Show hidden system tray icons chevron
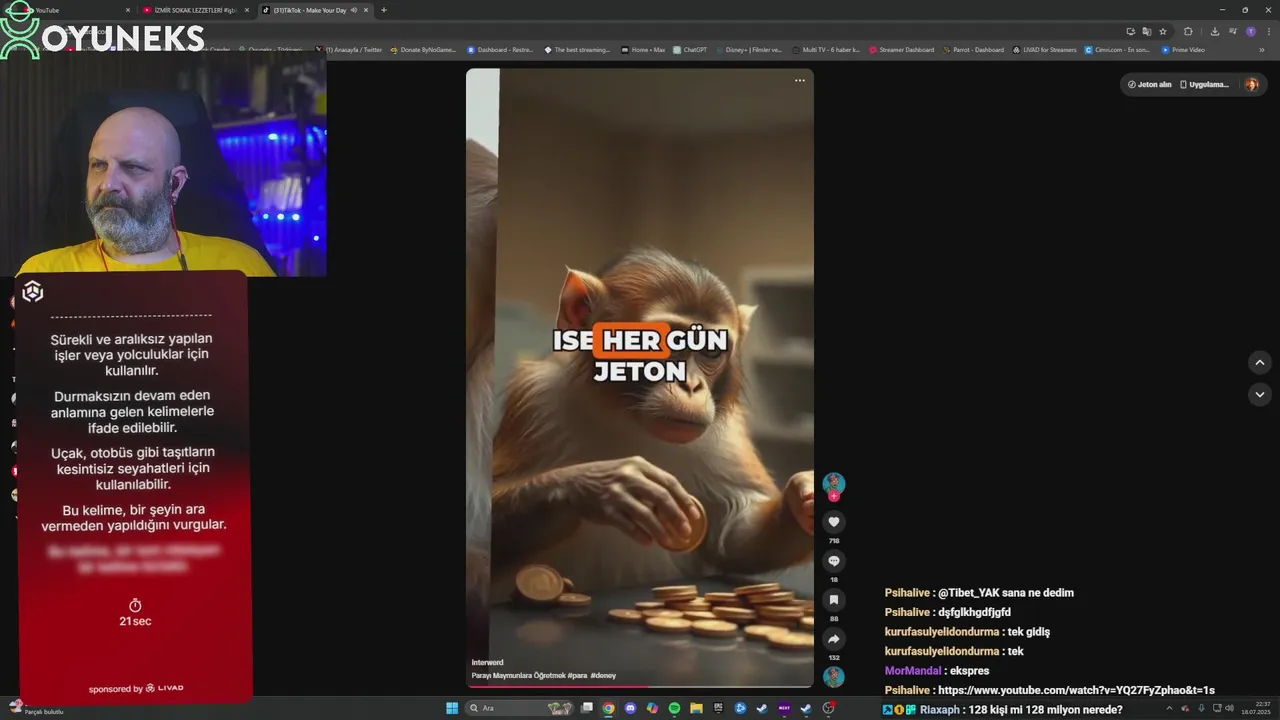The width and height of the screenshot is (1280, 720). (x=1169, y=708)
